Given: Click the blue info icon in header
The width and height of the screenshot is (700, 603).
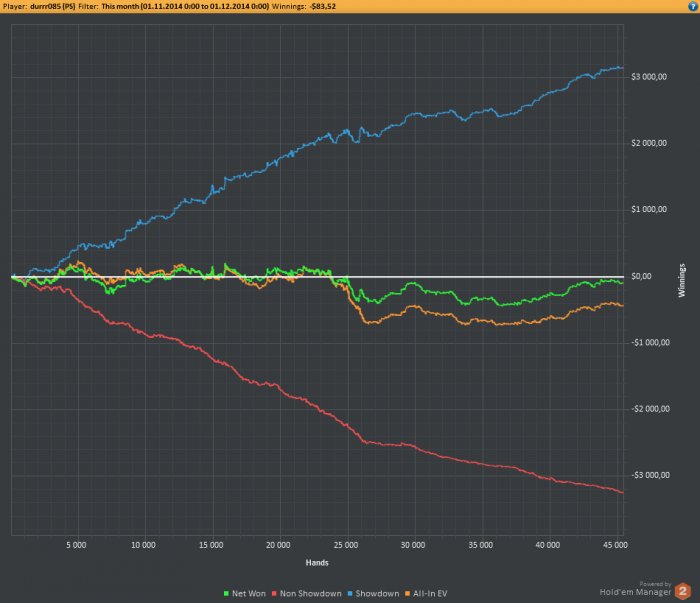Looking at the screenshot, I should click(693, 6).
